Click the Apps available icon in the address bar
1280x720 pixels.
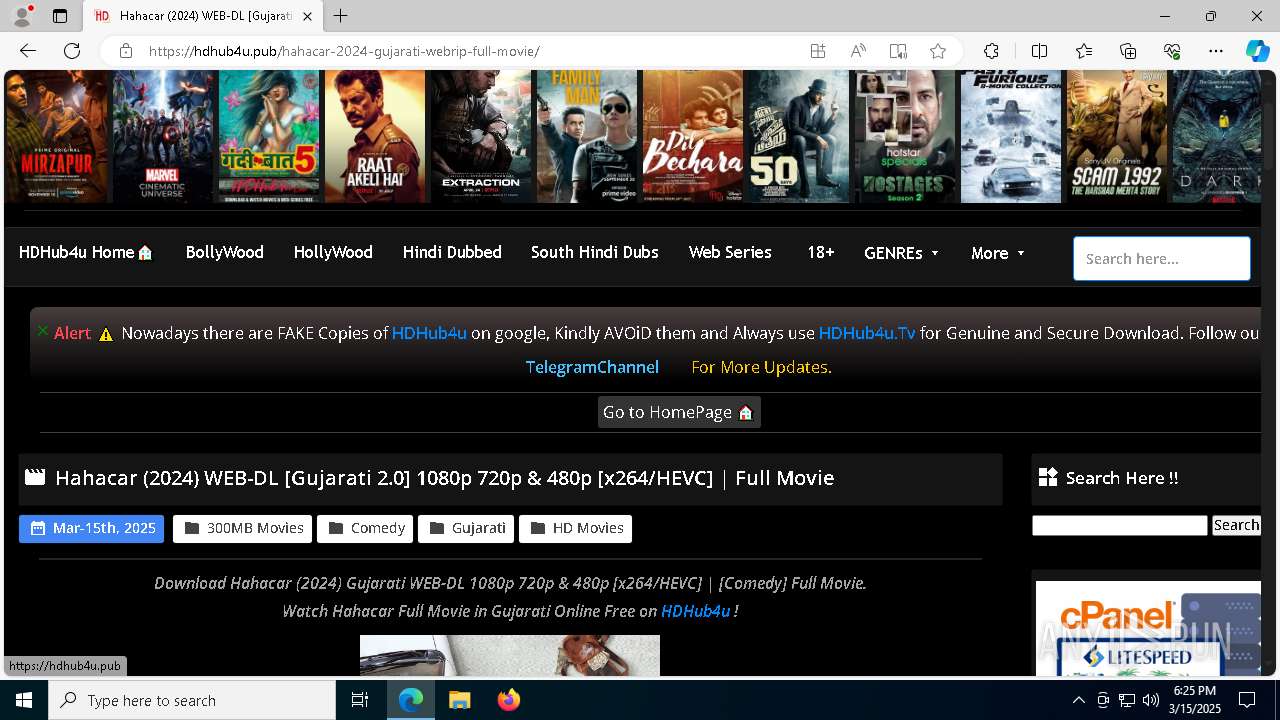pos(818,51)
